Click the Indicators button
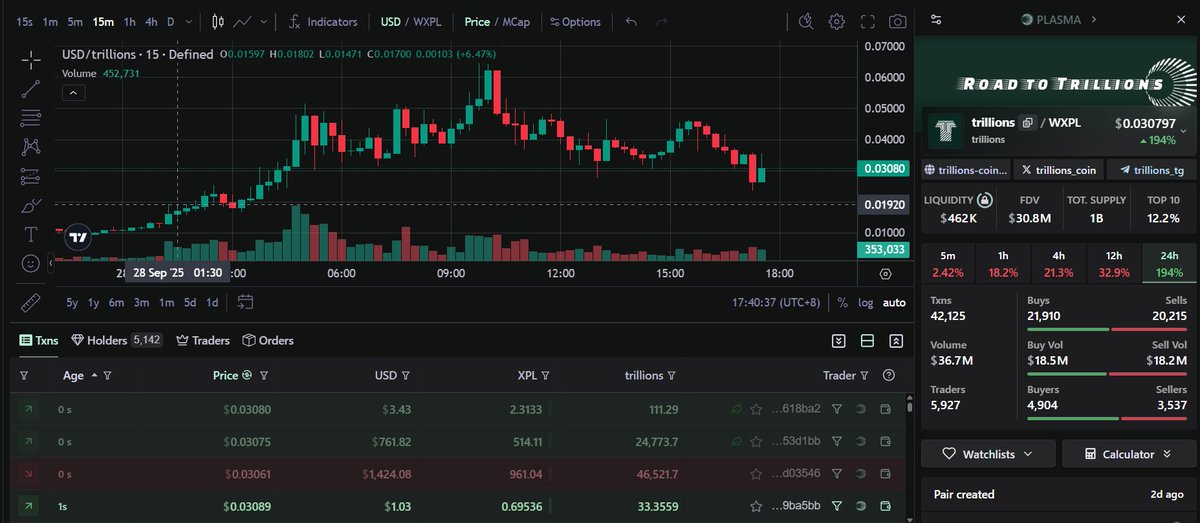This screenshot has width=1200, height=523. (323, 21)
